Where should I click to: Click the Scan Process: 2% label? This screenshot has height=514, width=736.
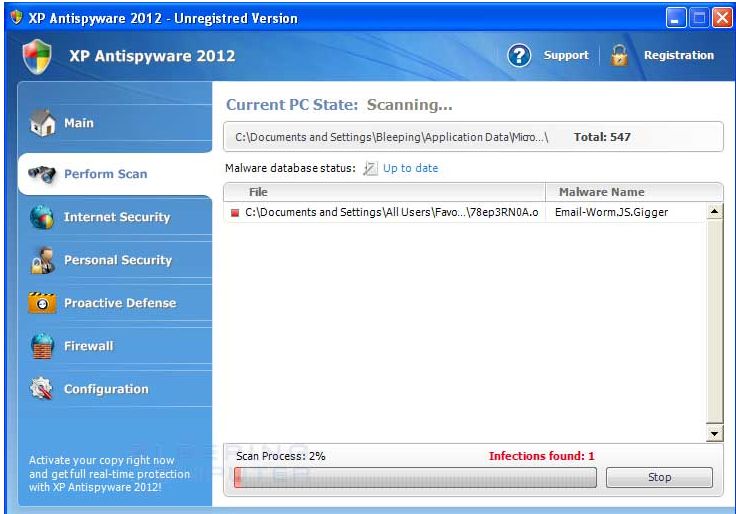(x=281, y=456)
